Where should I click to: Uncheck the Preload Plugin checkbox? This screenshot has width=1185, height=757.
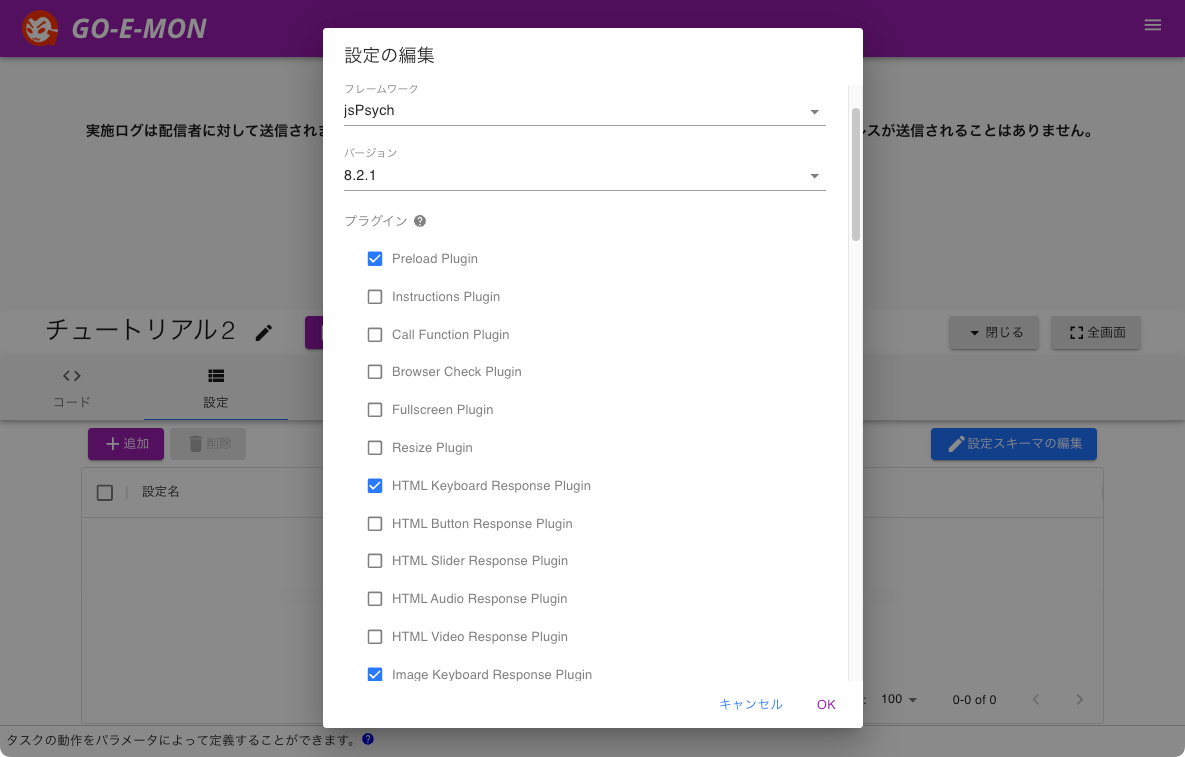tap(375, 258)
